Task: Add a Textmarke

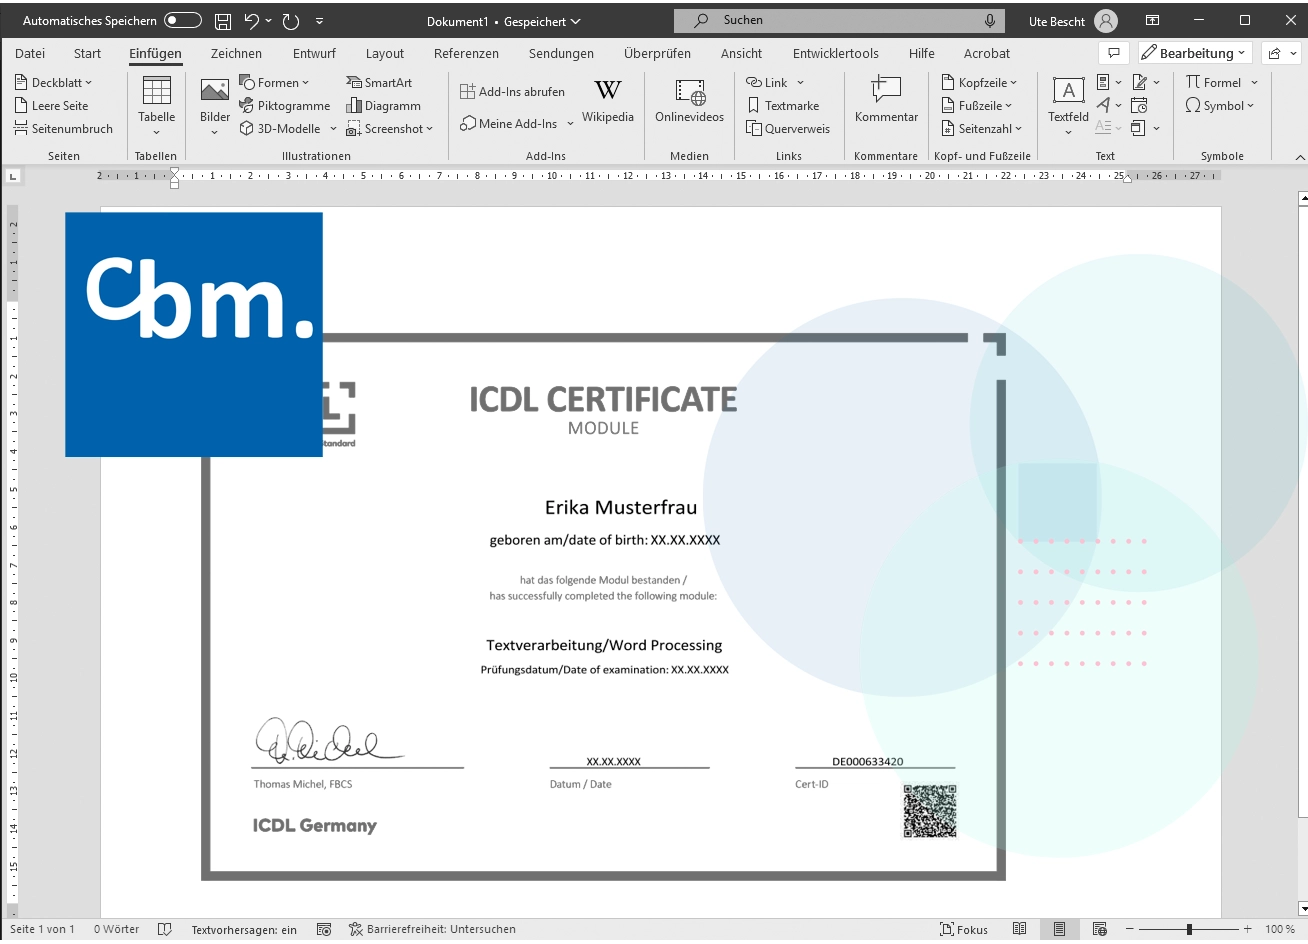Action: tap(783, 106)
